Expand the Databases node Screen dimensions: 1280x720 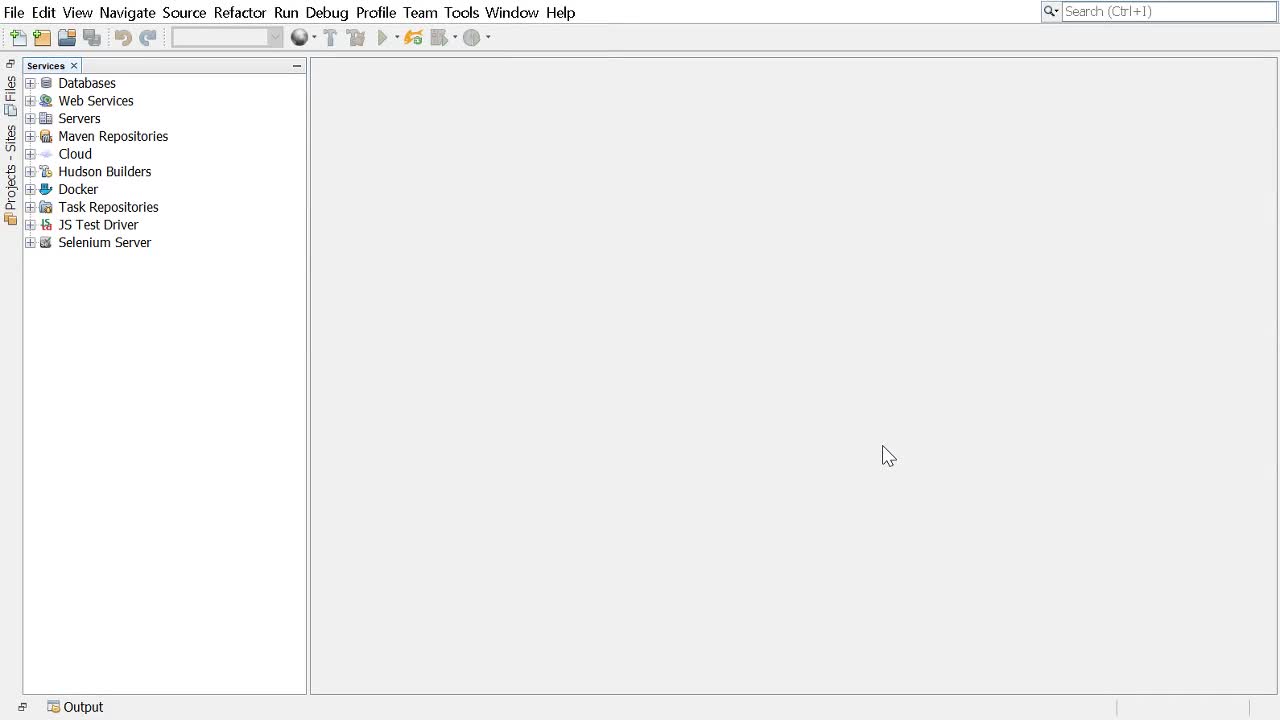[30, 83]
